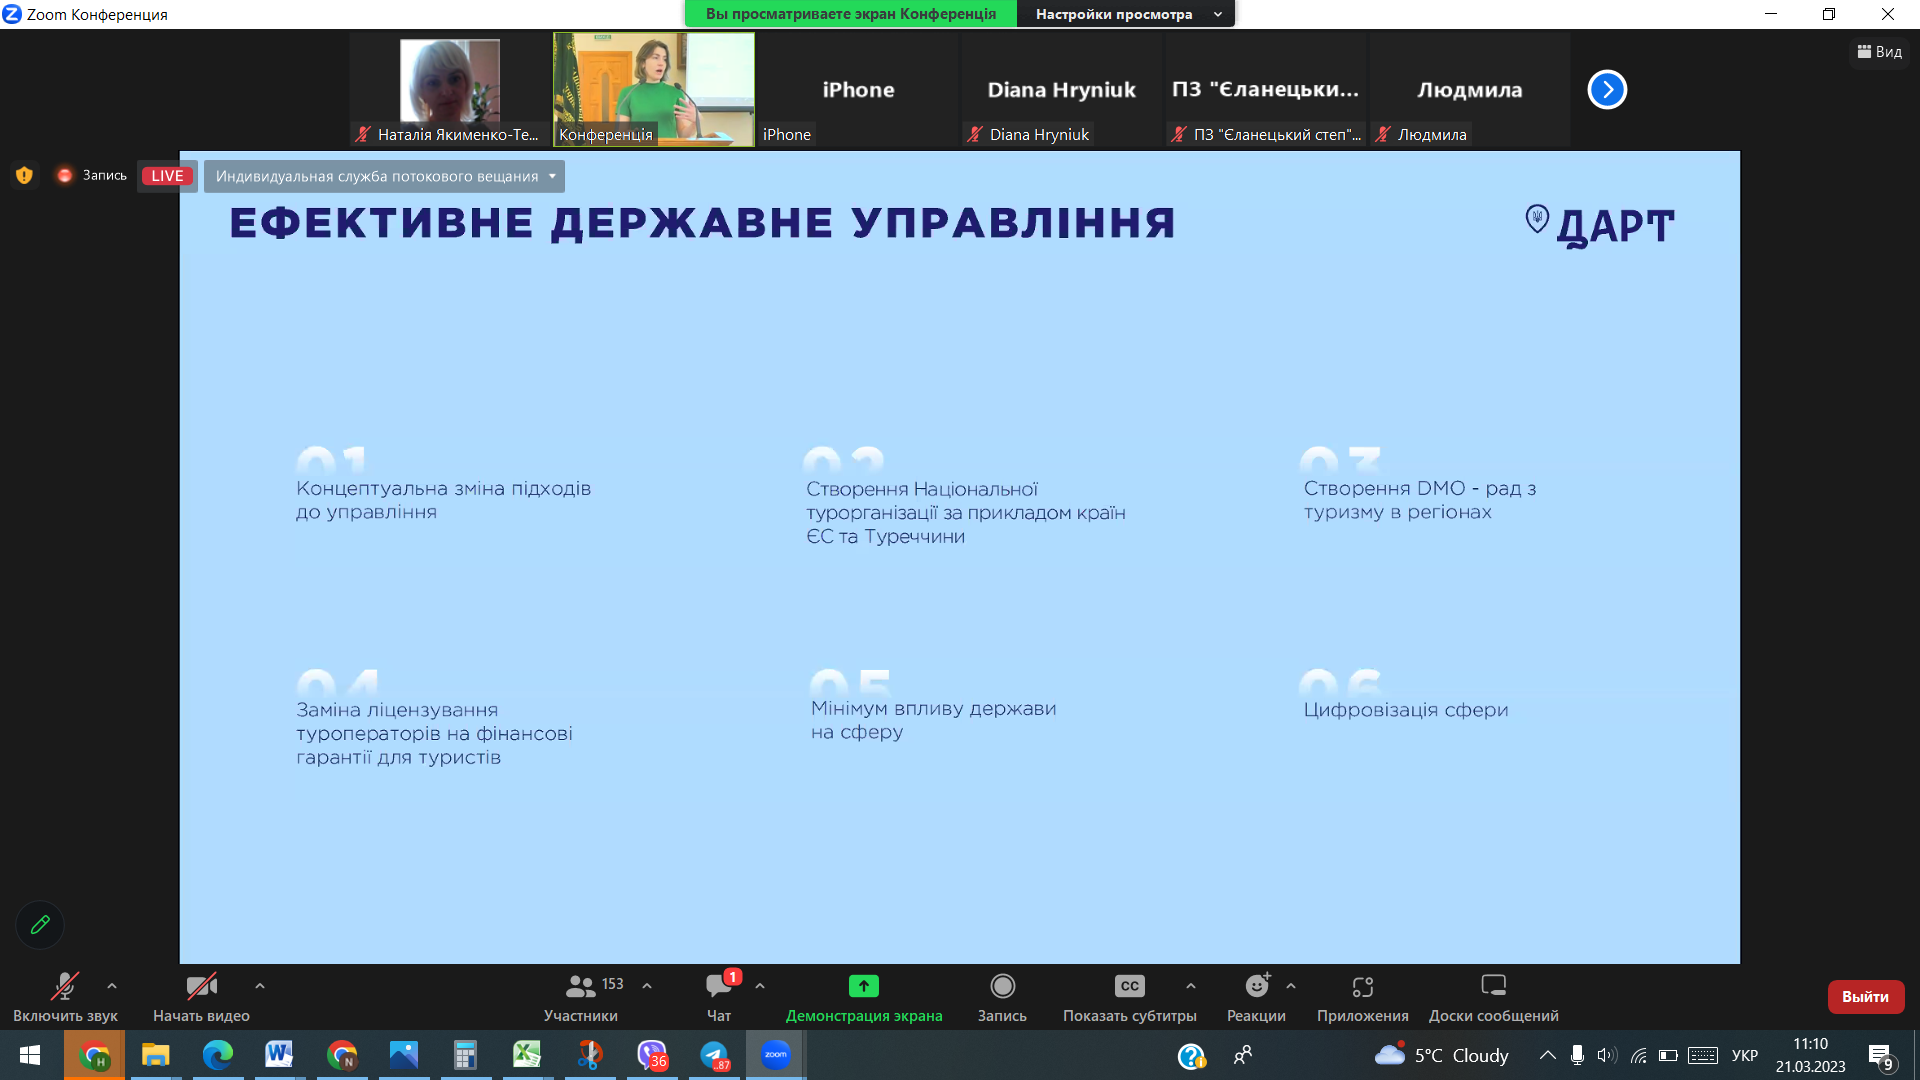This screenshot has width=1920, height=1080.
Task: Unmute microphone with Включить звук
Action: (65, 987)
